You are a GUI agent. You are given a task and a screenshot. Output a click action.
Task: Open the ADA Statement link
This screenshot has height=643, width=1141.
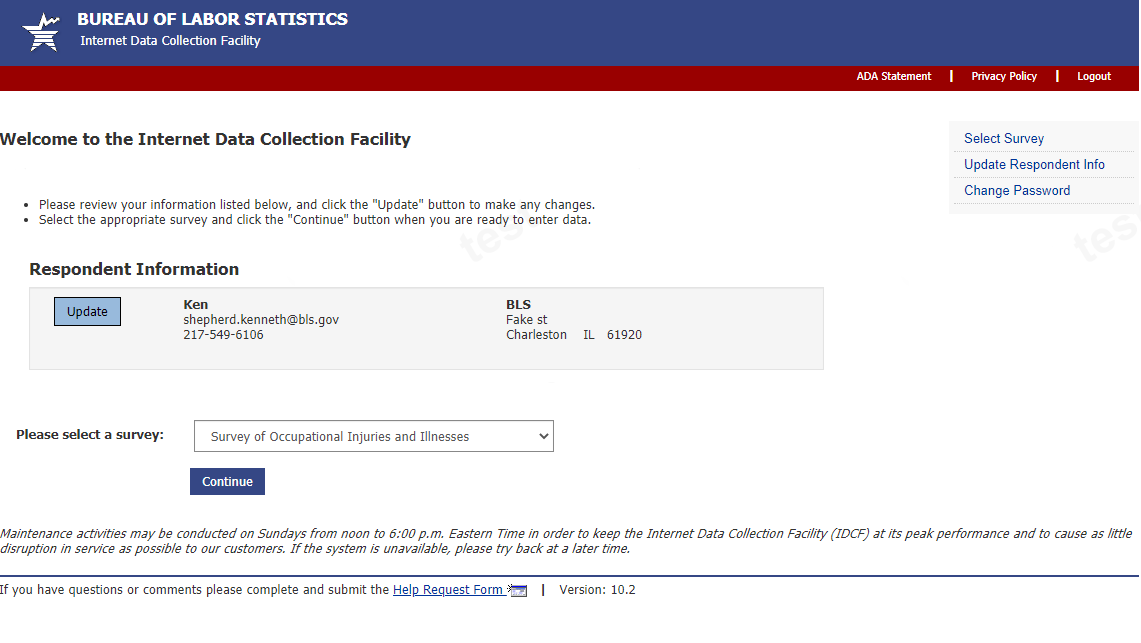[893, 76]
